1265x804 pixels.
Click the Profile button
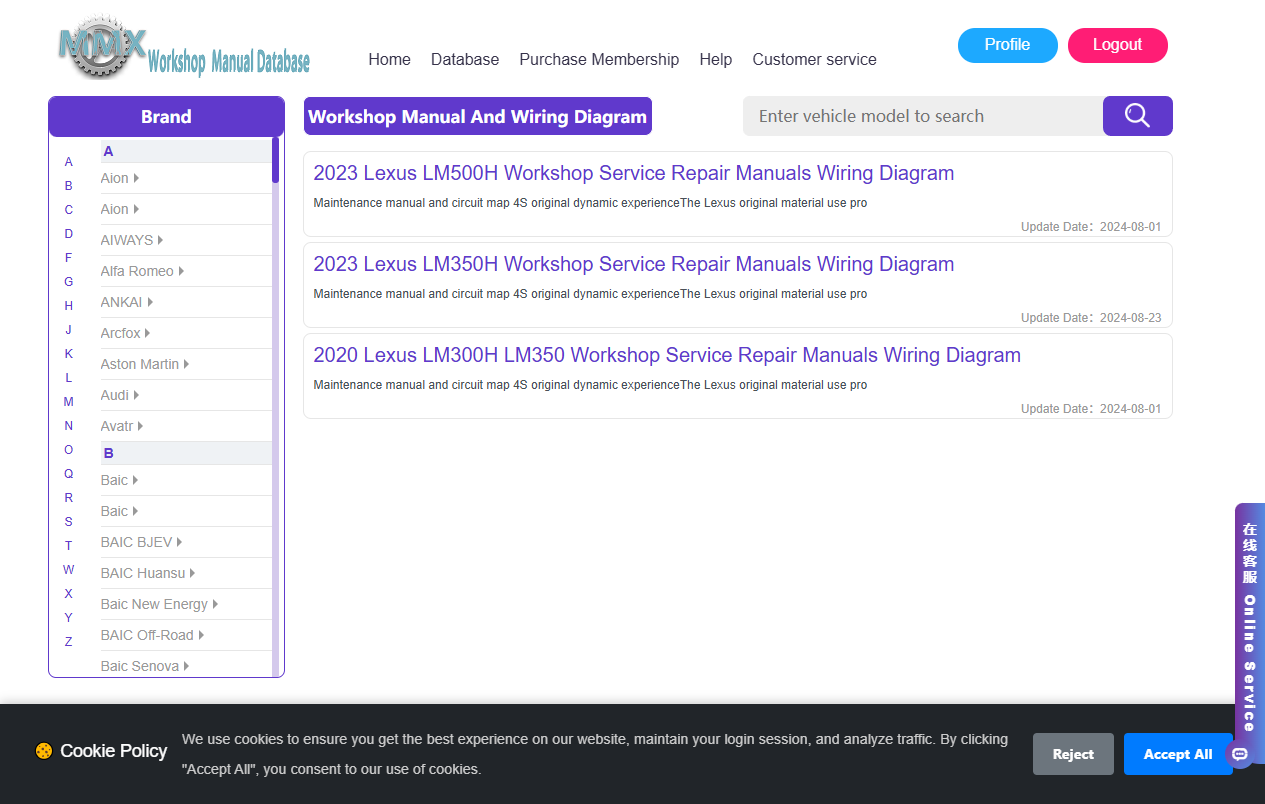[x=1008, y=45]
